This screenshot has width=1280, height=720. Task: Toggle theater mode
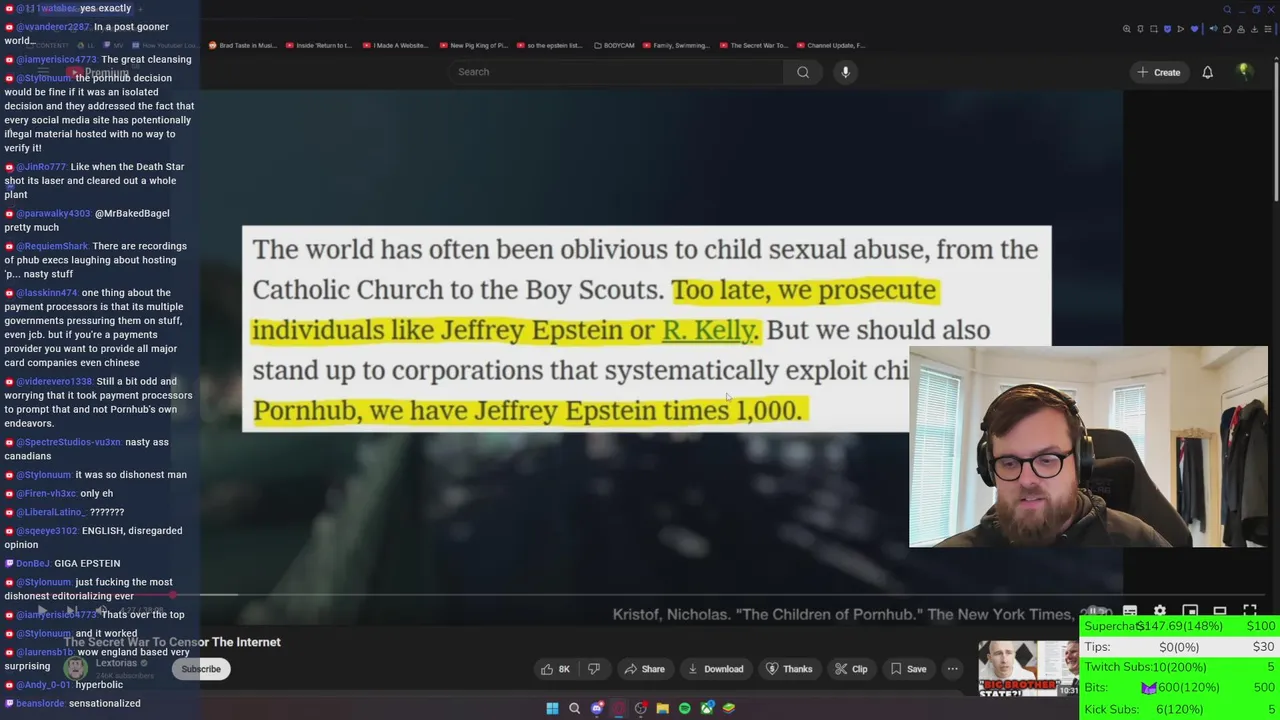1220,611
